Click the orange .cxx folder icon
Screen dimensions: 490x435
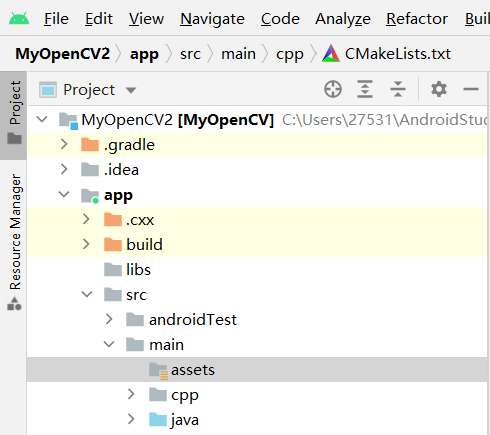113,219
